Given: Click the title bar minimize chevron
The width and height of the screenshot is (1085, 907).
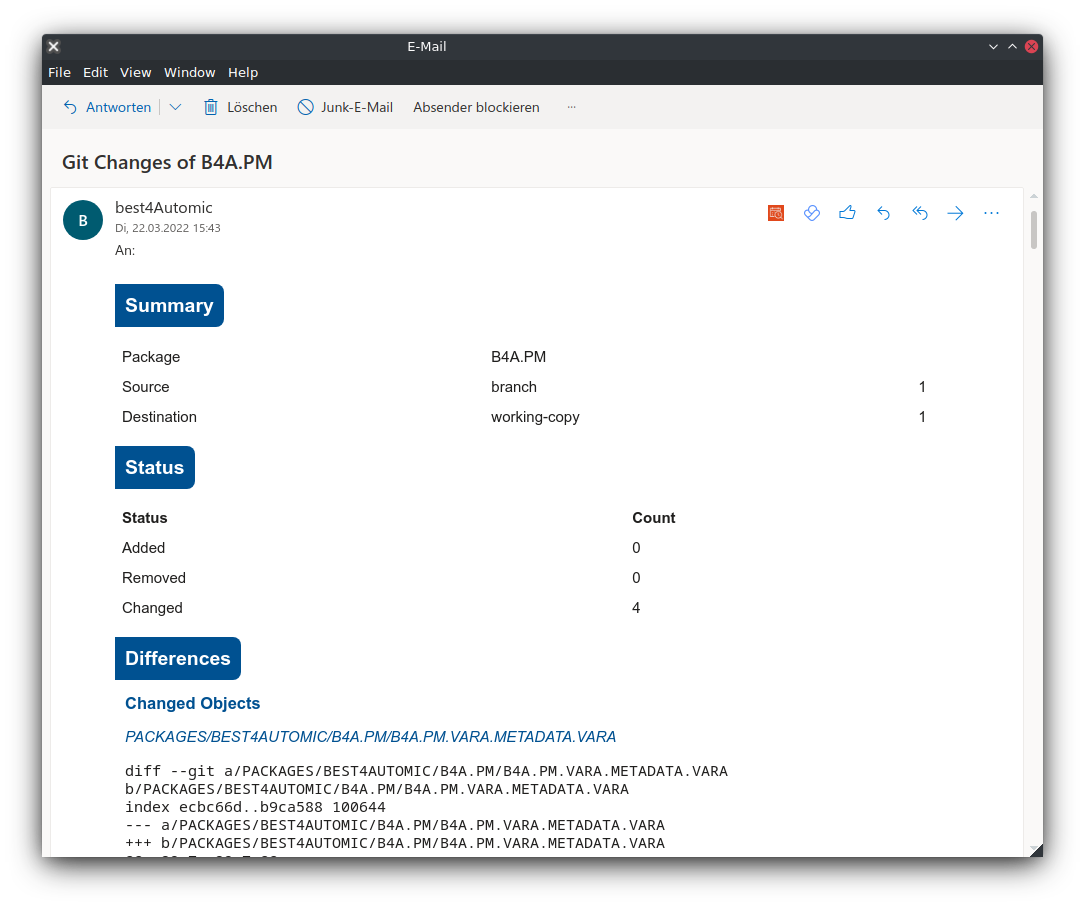Looking at the screenshot, I should tap(993, 46).
